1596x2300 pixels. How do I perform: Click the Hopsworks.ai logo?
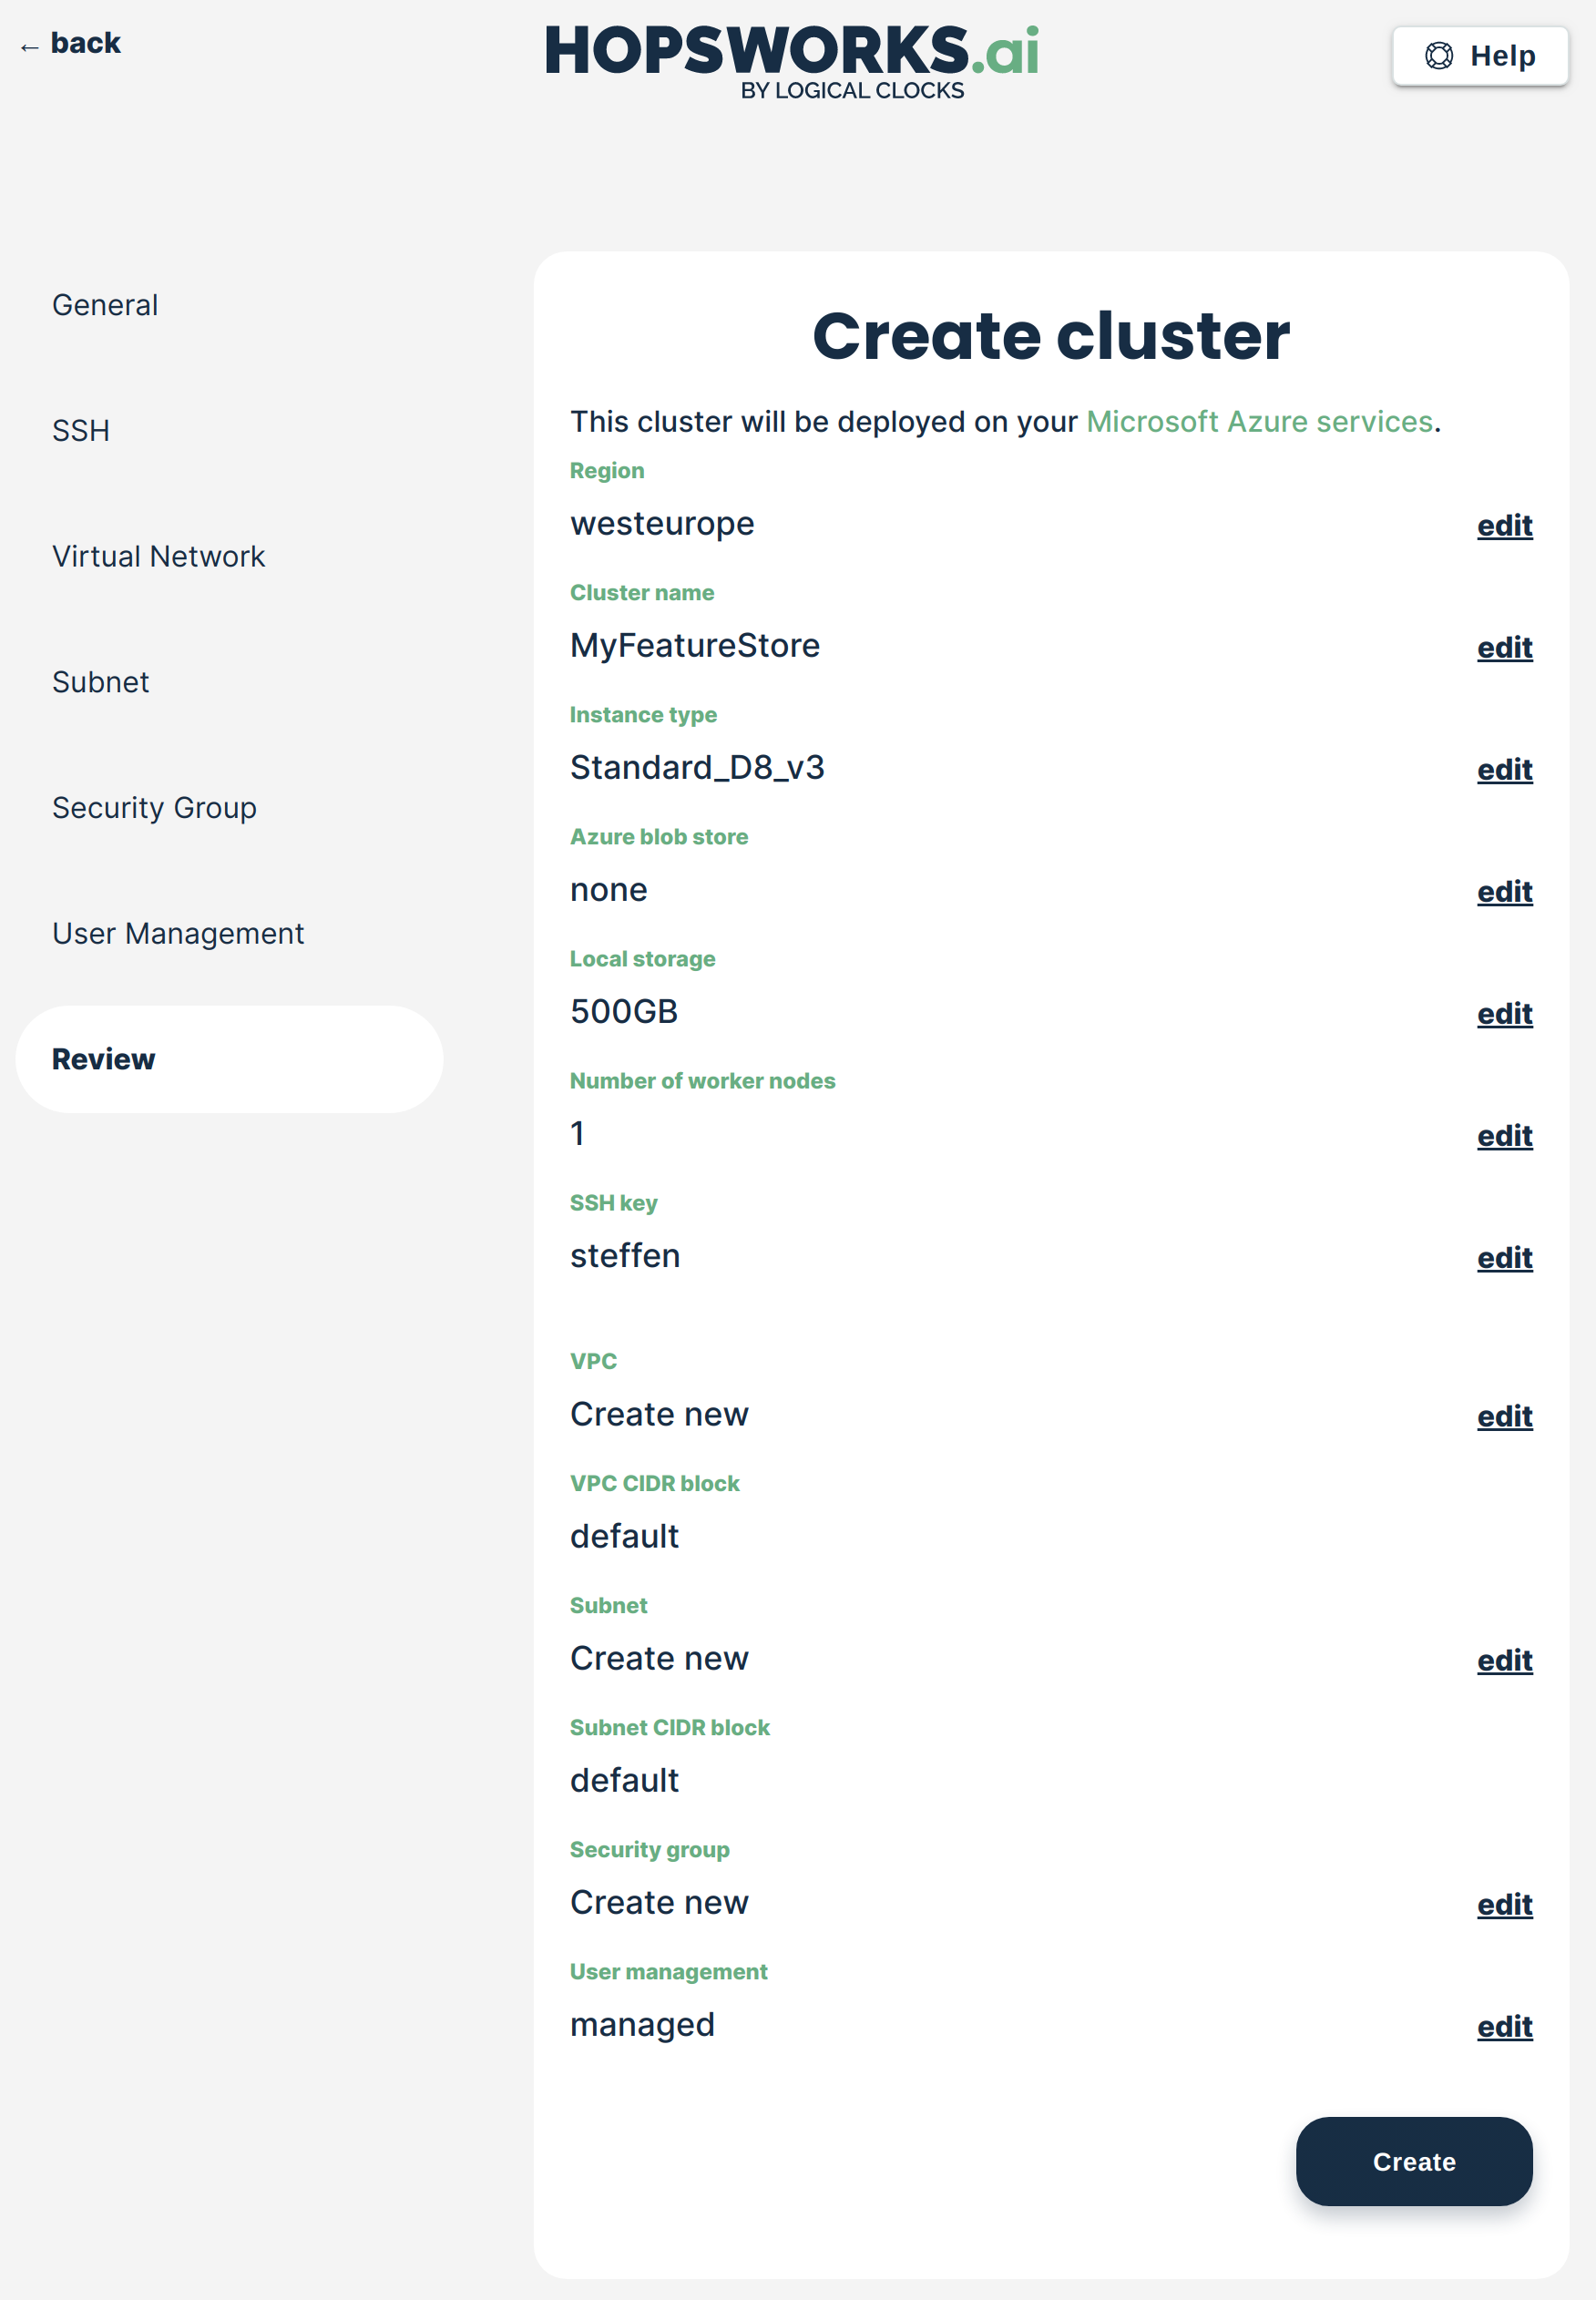coord(791,61)
